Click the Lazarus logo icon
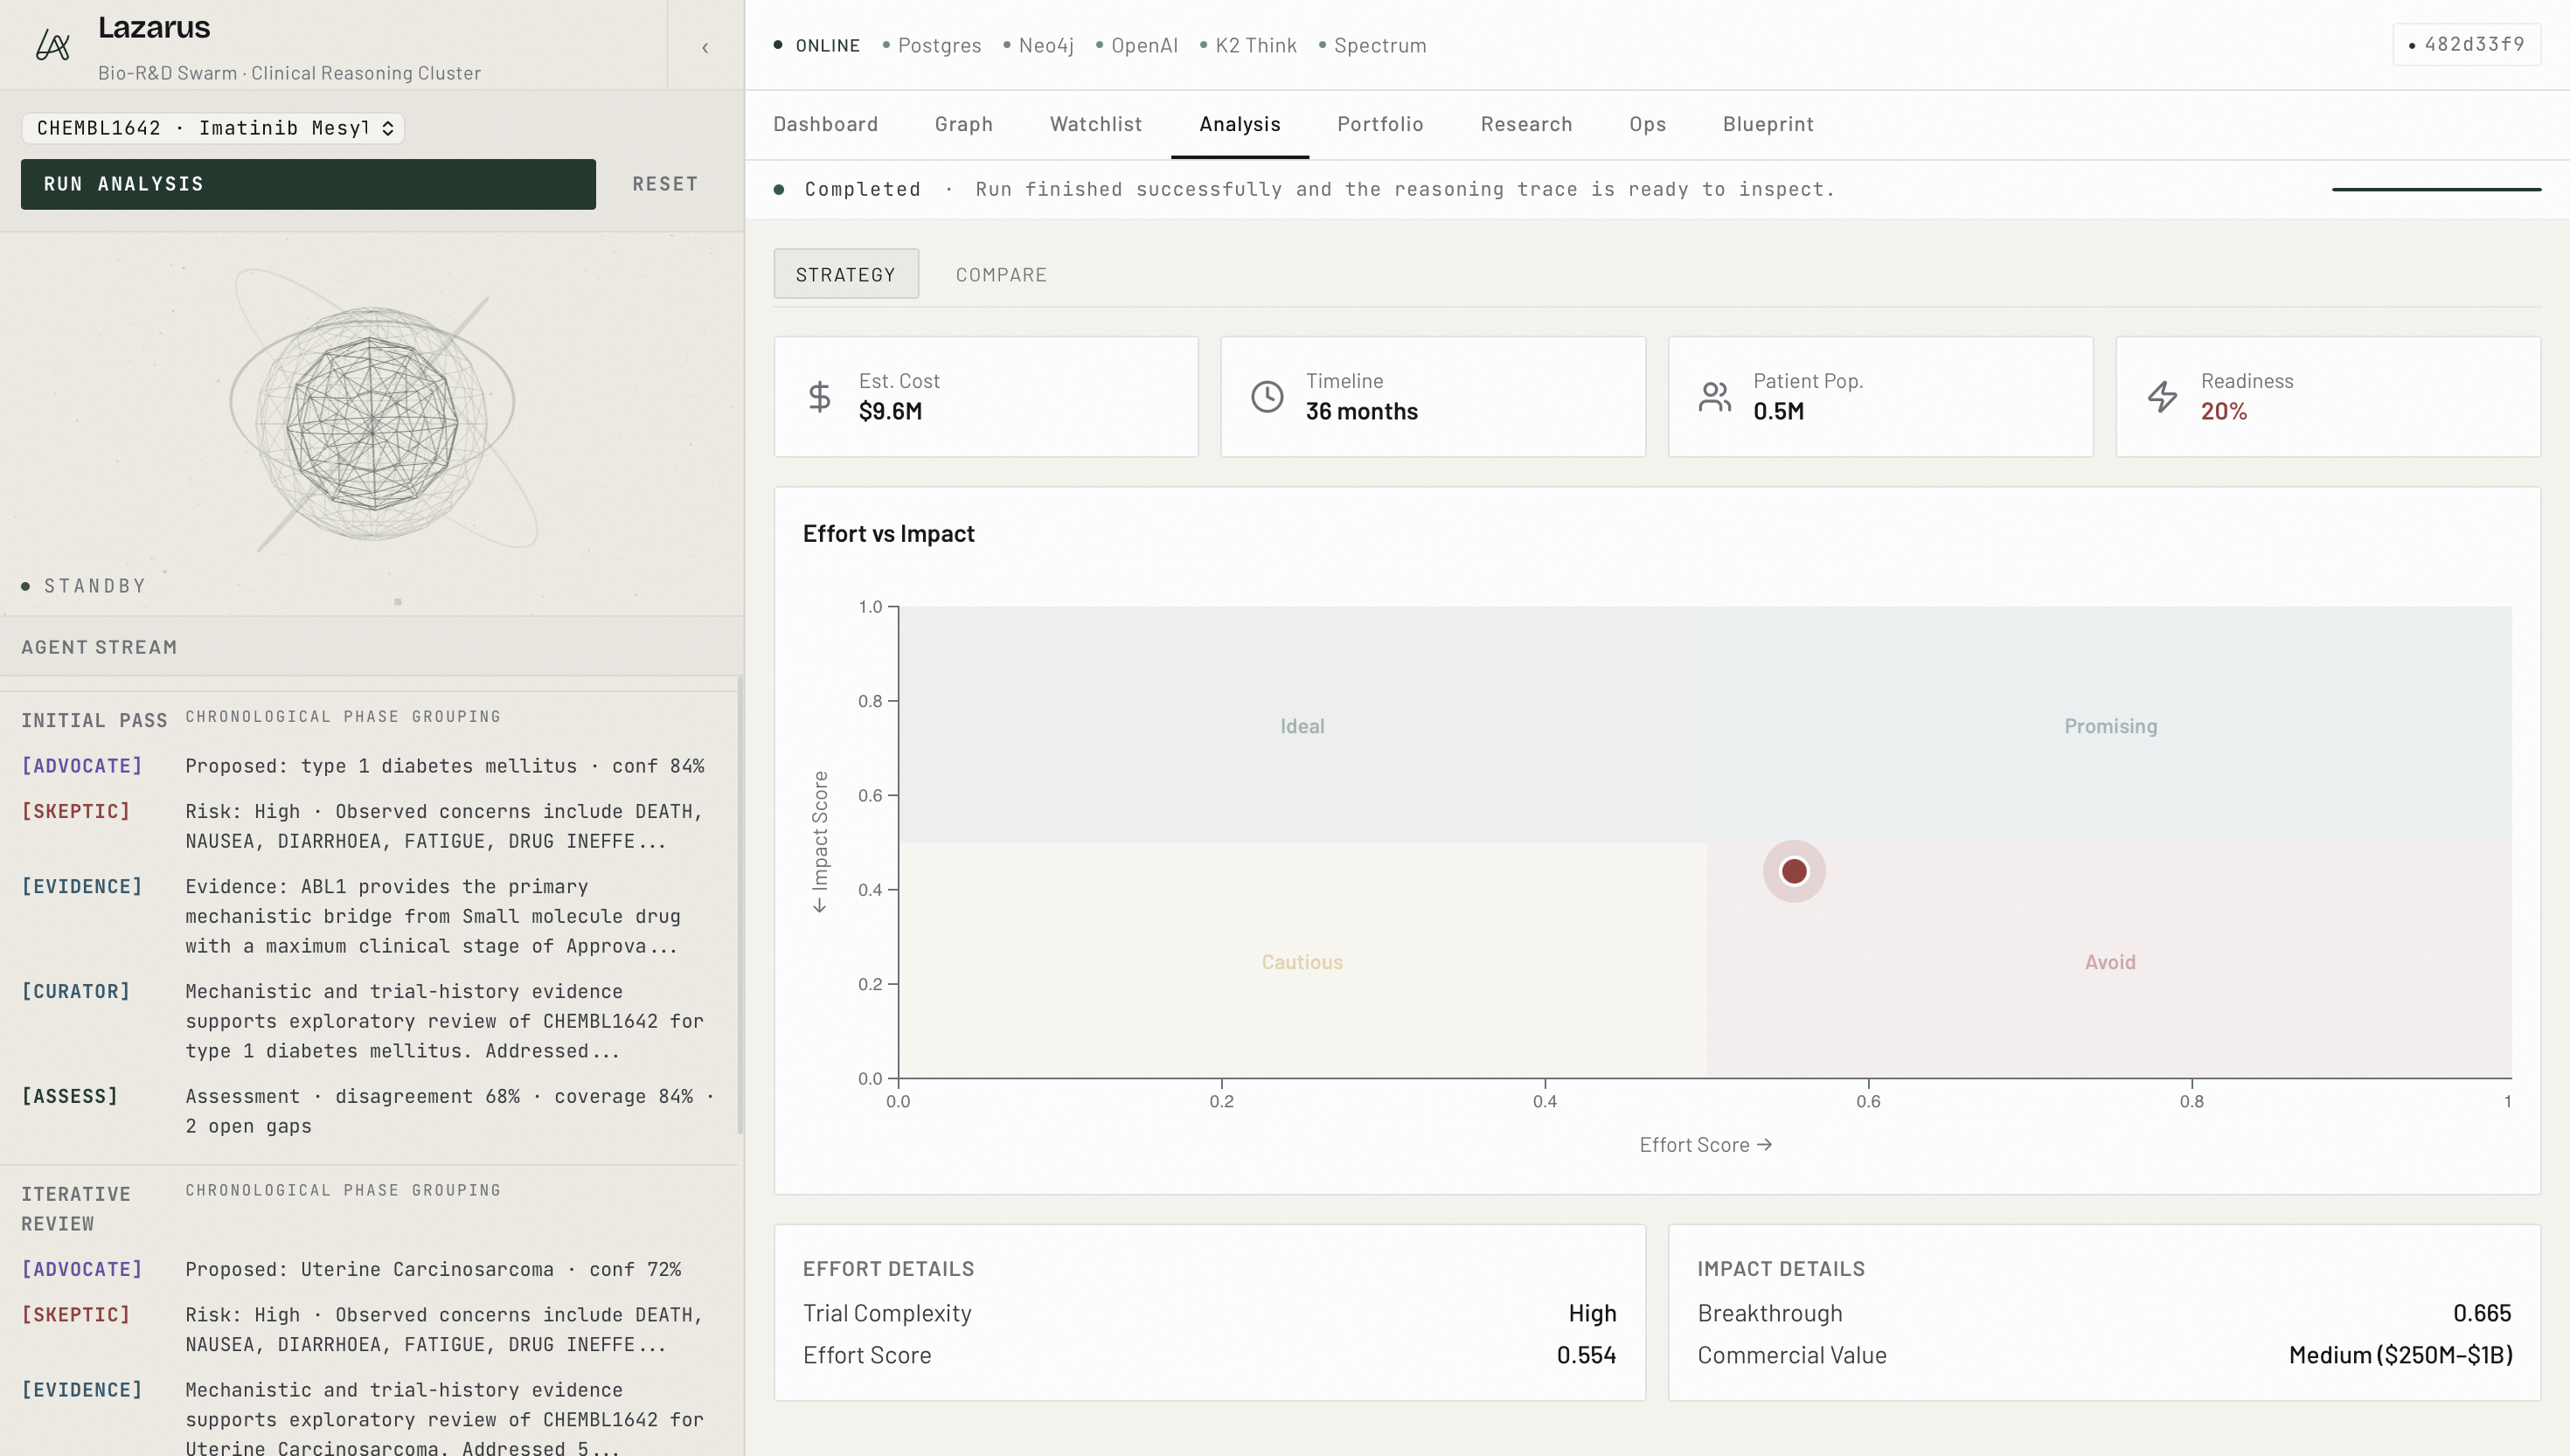The width and height of the screenshot is (2570, 1456). pos(52,45)
